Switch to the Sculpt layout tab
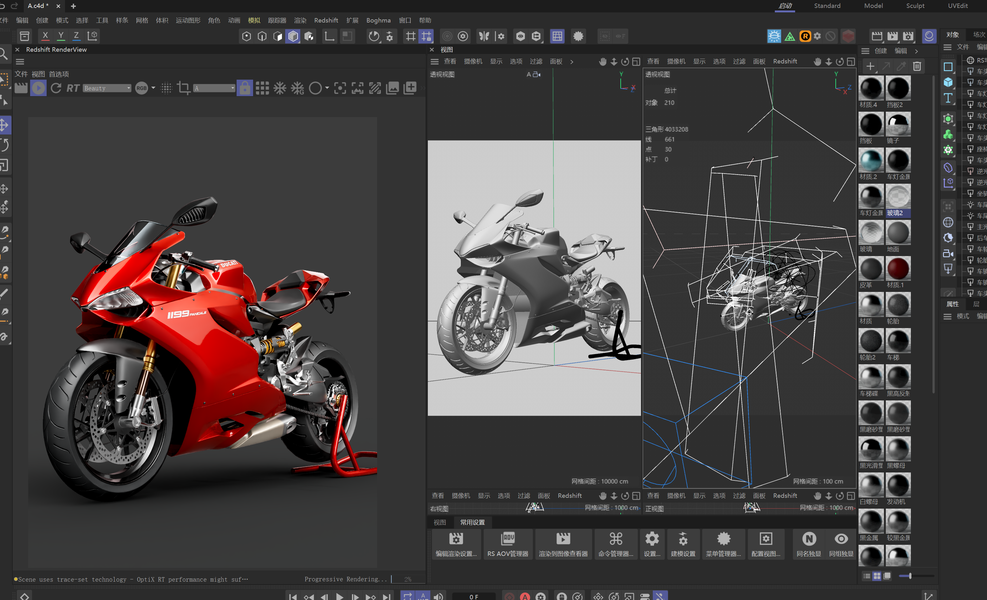 click(x=915, y=6)
